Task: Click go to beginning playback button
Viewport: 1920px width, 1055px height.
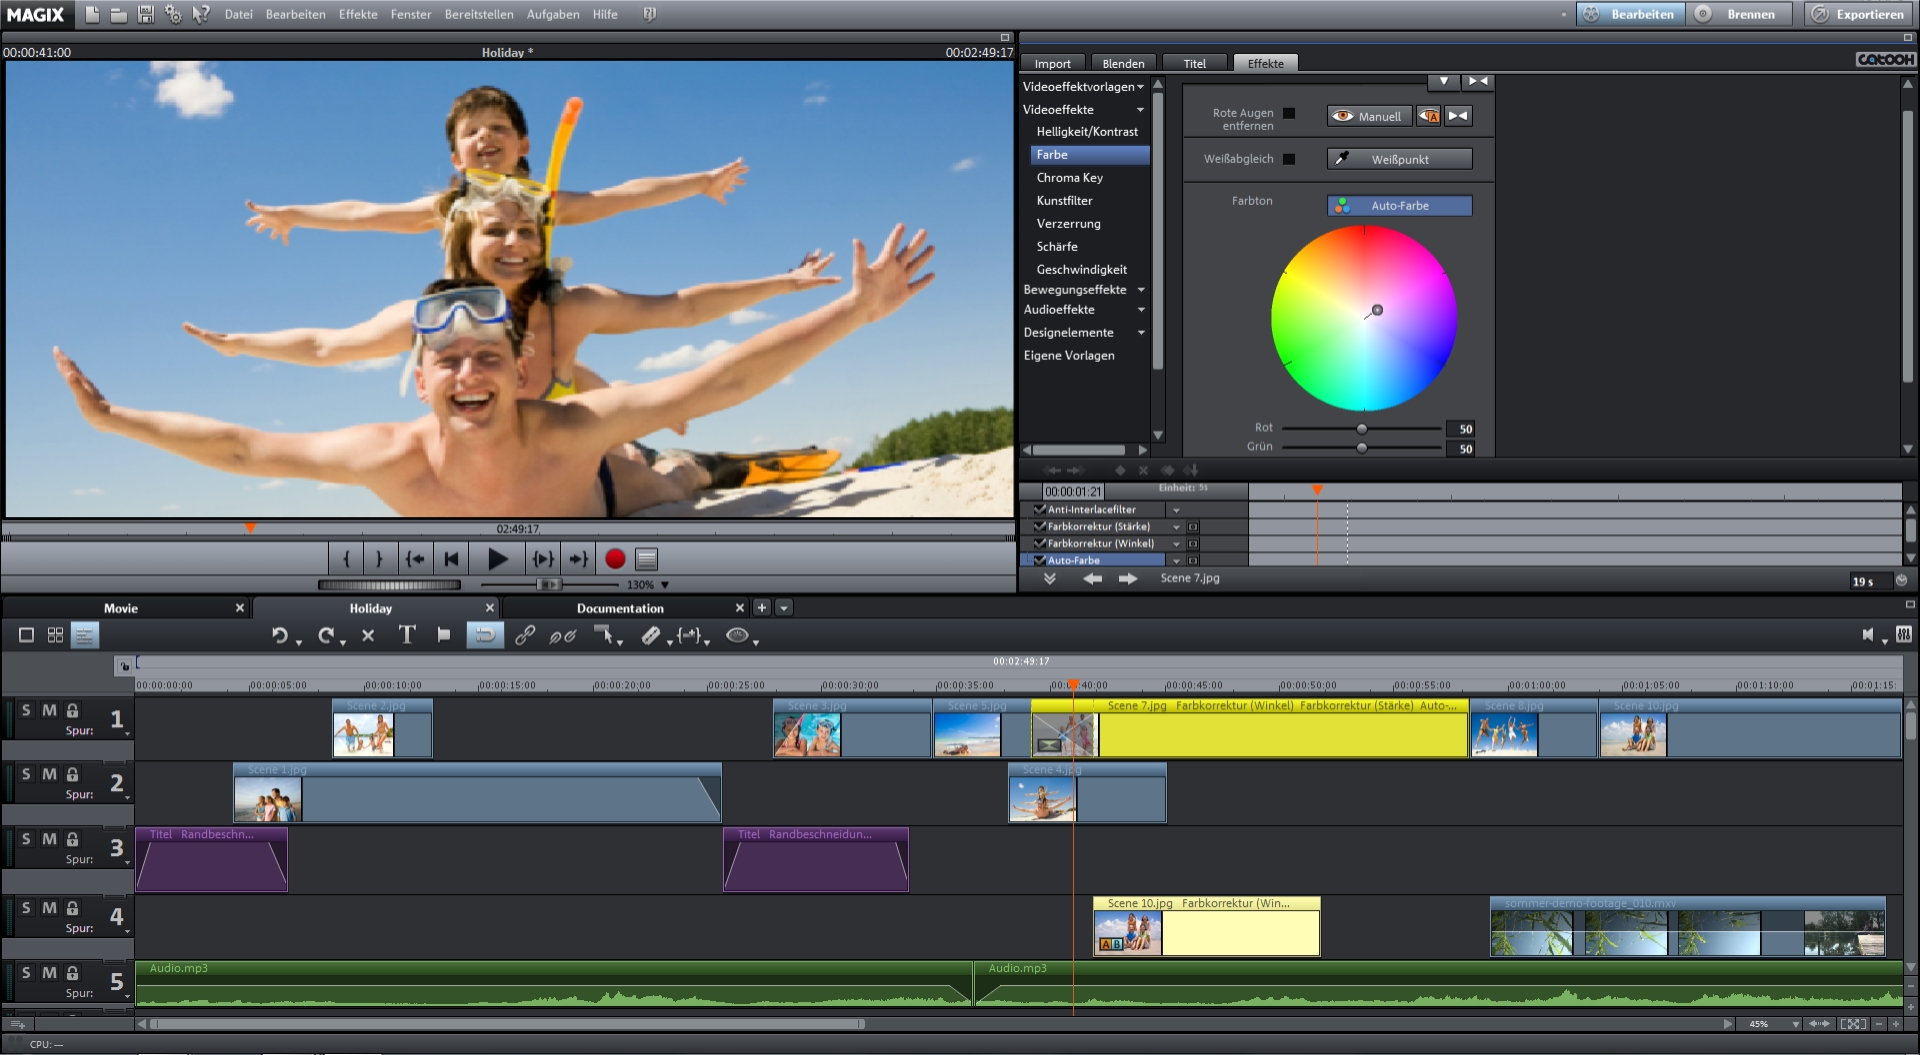Action: pos(452,559)
